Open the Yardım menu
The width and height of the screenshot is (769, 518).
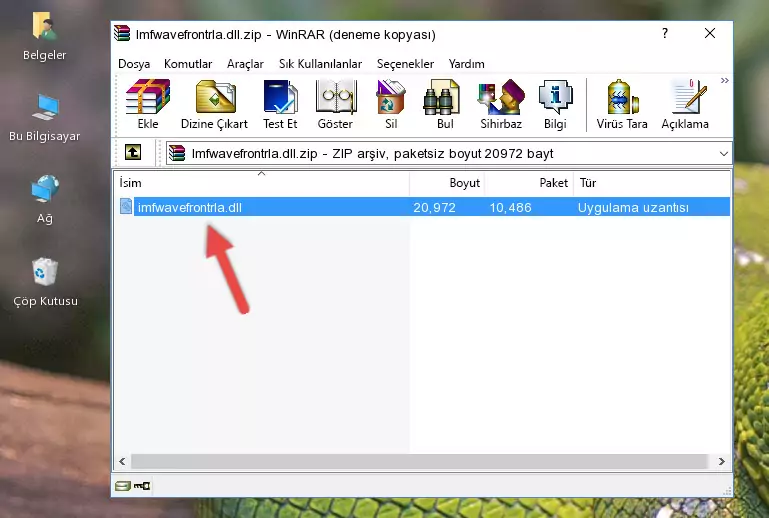coord(466,64)
